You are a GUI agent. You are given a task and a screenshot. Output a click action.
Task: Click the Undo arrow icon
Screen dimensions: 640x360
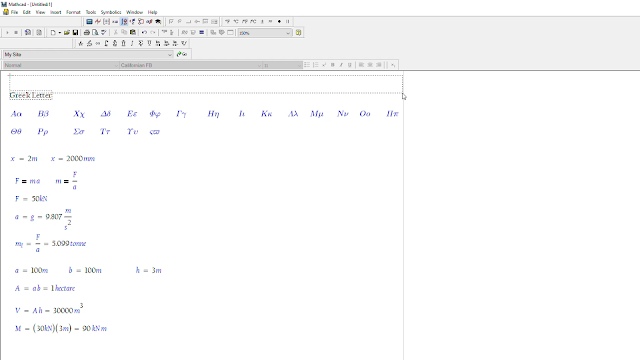[x=144, y=33]
